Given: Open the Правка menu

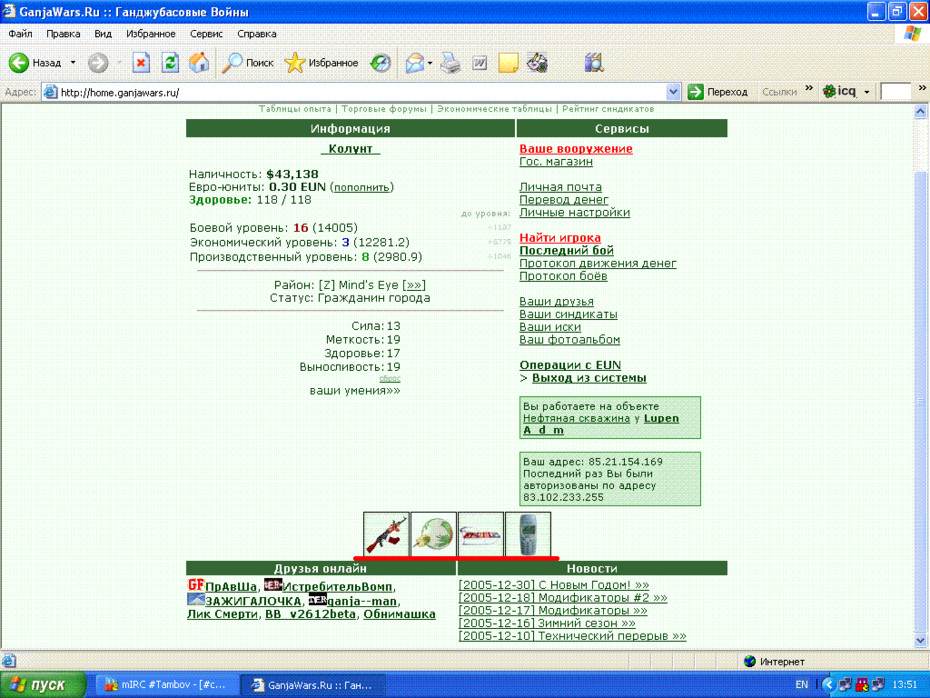Looking at the screenshot, I should pyautogui.click(x=63, y=34).
